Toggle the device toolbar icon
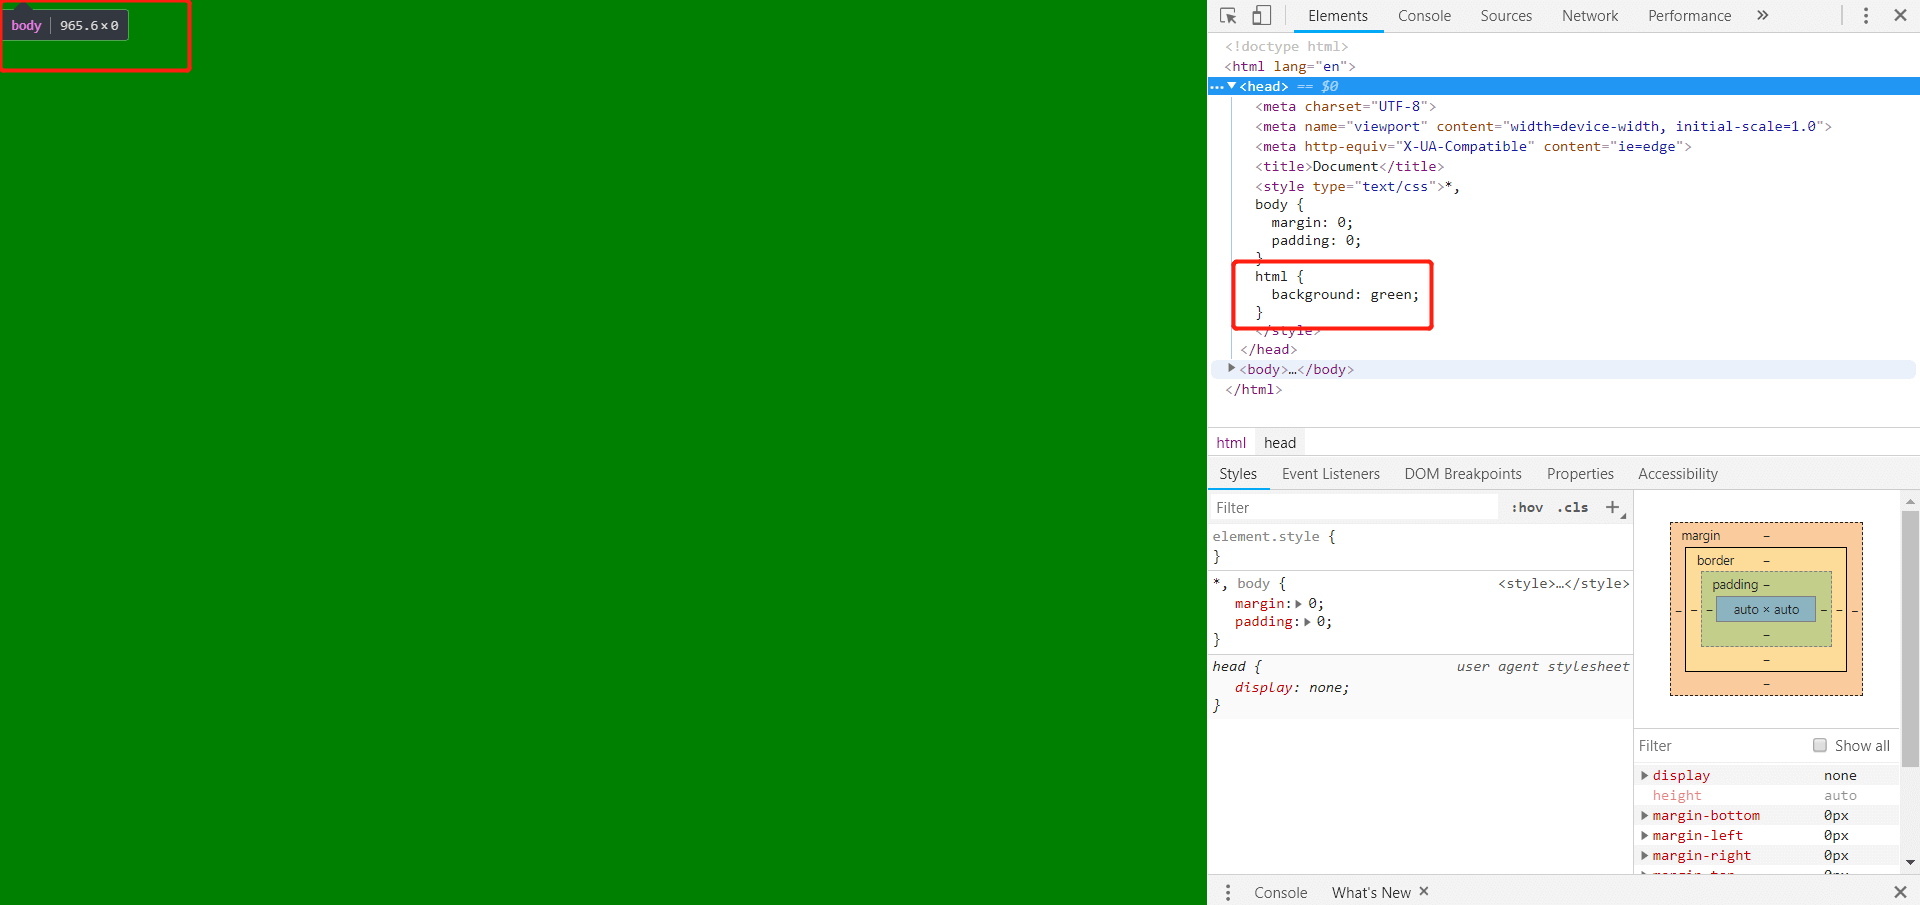Screen dimensions: 1920x905 tap(1262, 16)
